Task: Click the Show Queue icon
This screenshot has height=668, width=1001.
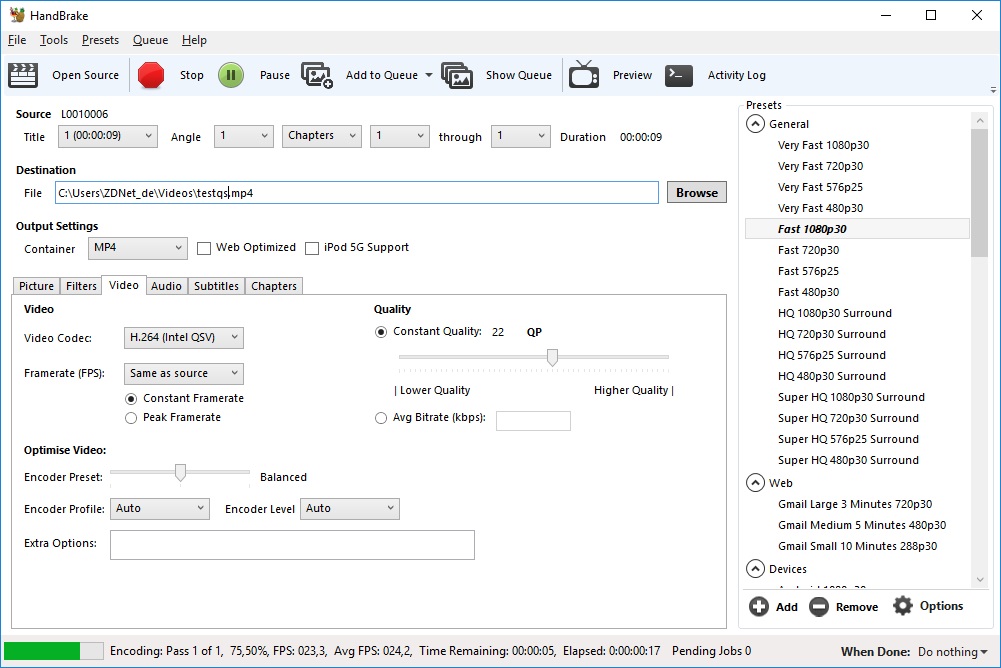Action: point(457,75)
